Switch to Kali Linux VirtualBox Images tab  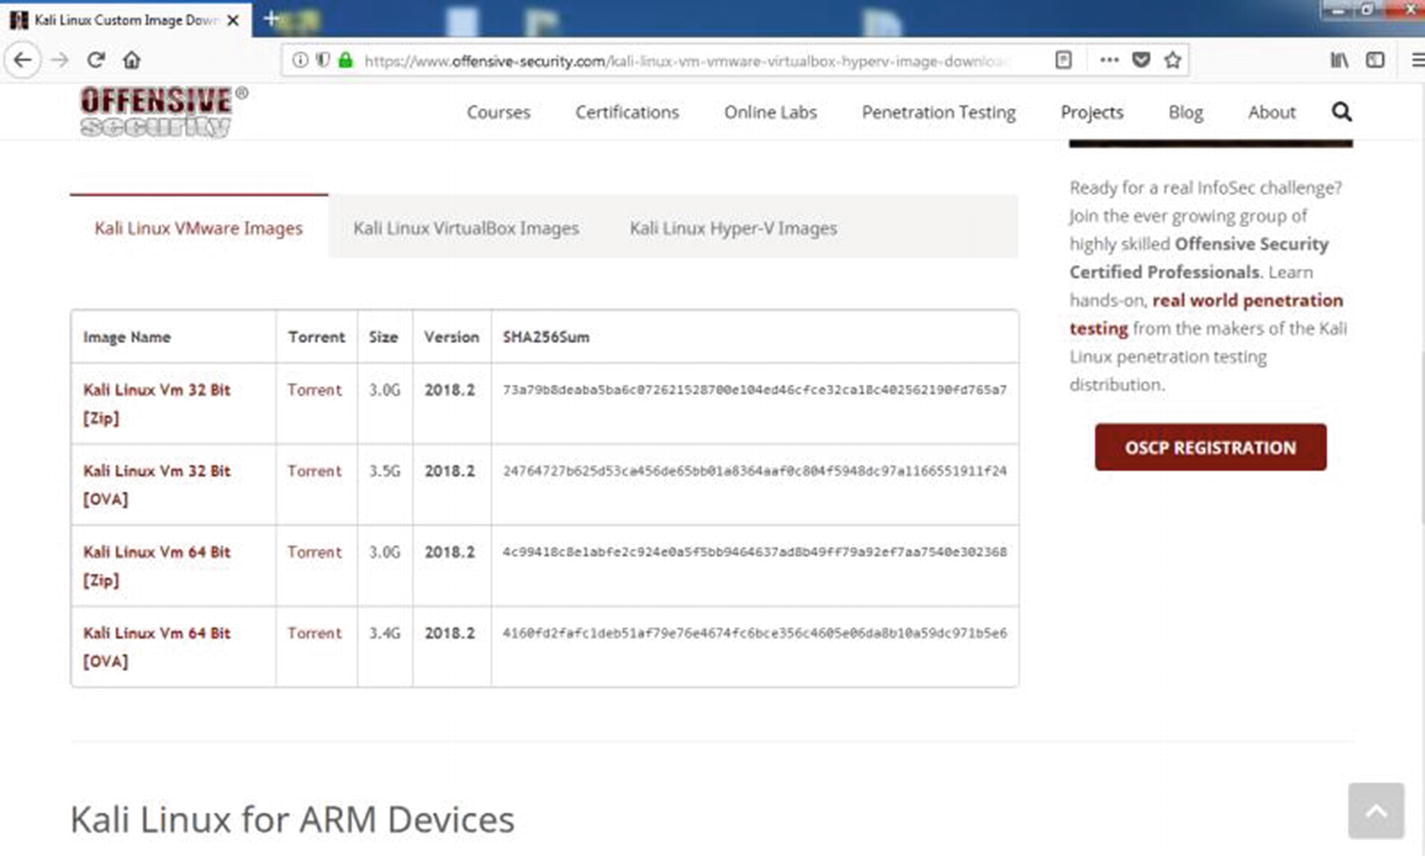tap(466, 228)
